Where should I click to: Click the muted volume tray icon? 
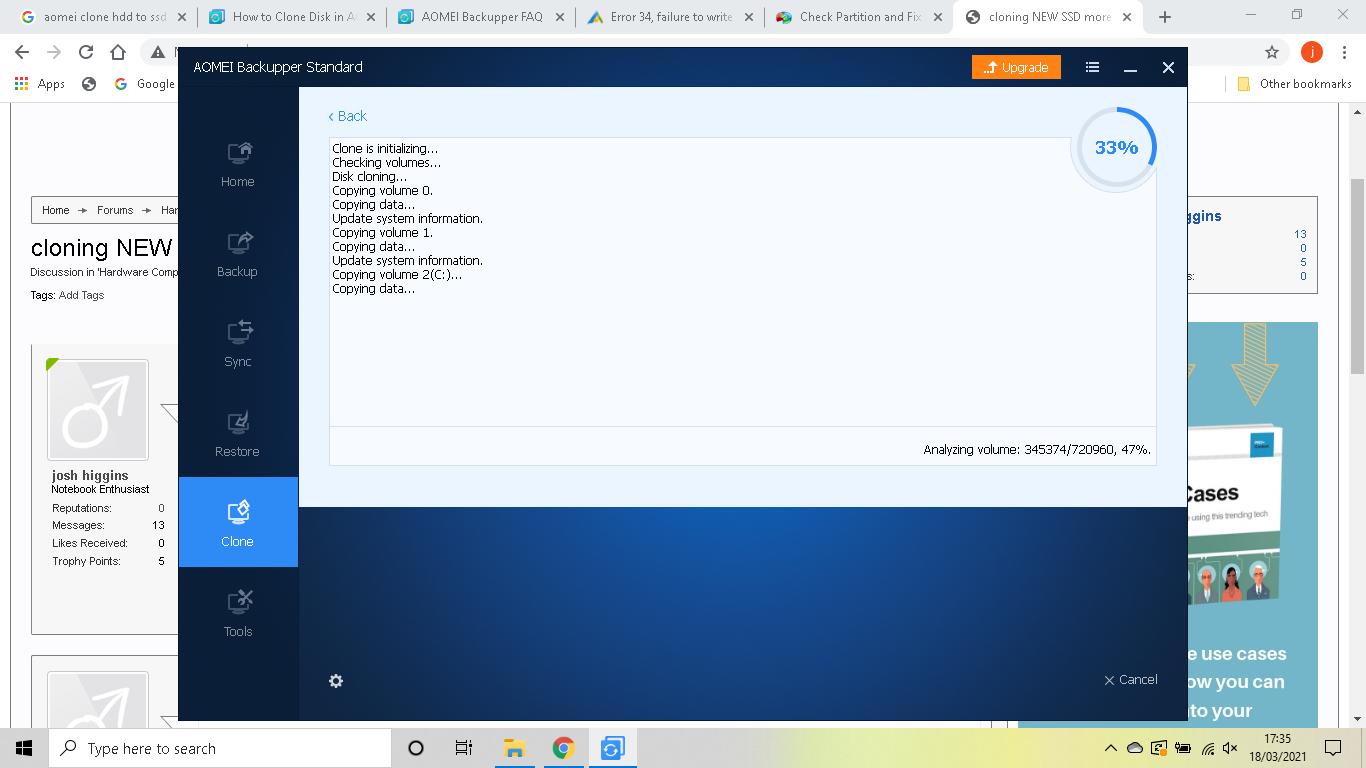tap(1231, 748)
